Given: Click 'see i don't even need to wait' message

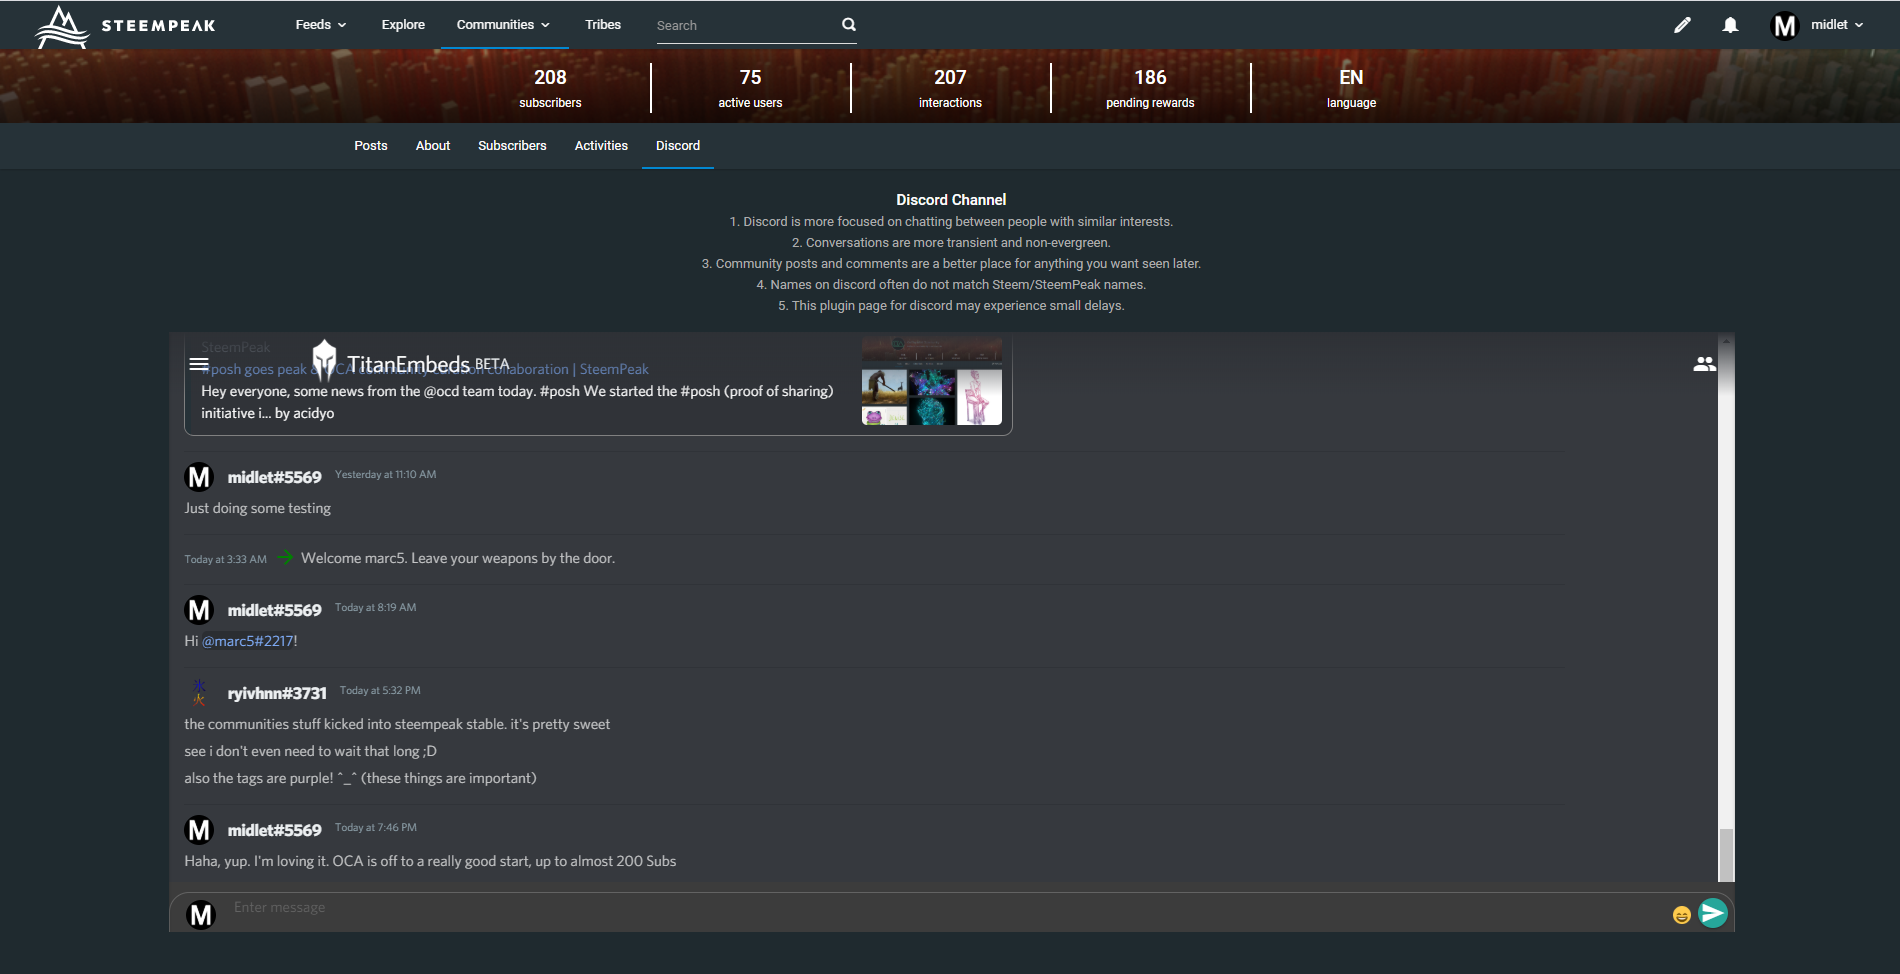Looking at the screenshot, I should (x=310, y=751).
